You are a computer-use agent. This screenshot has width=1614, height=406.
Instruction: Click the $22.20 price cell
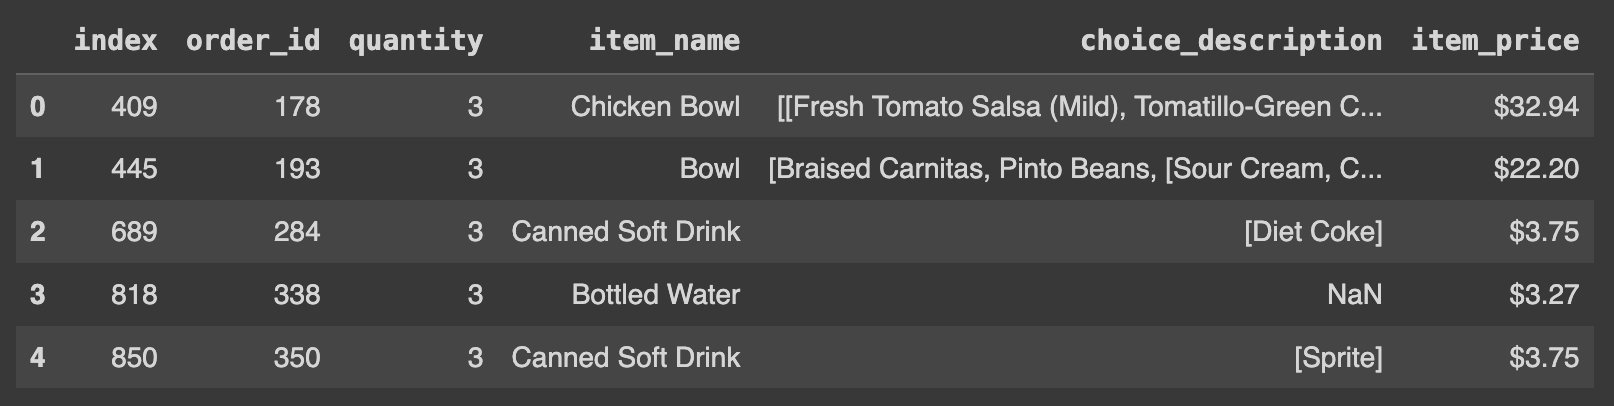coord(1536,169)
